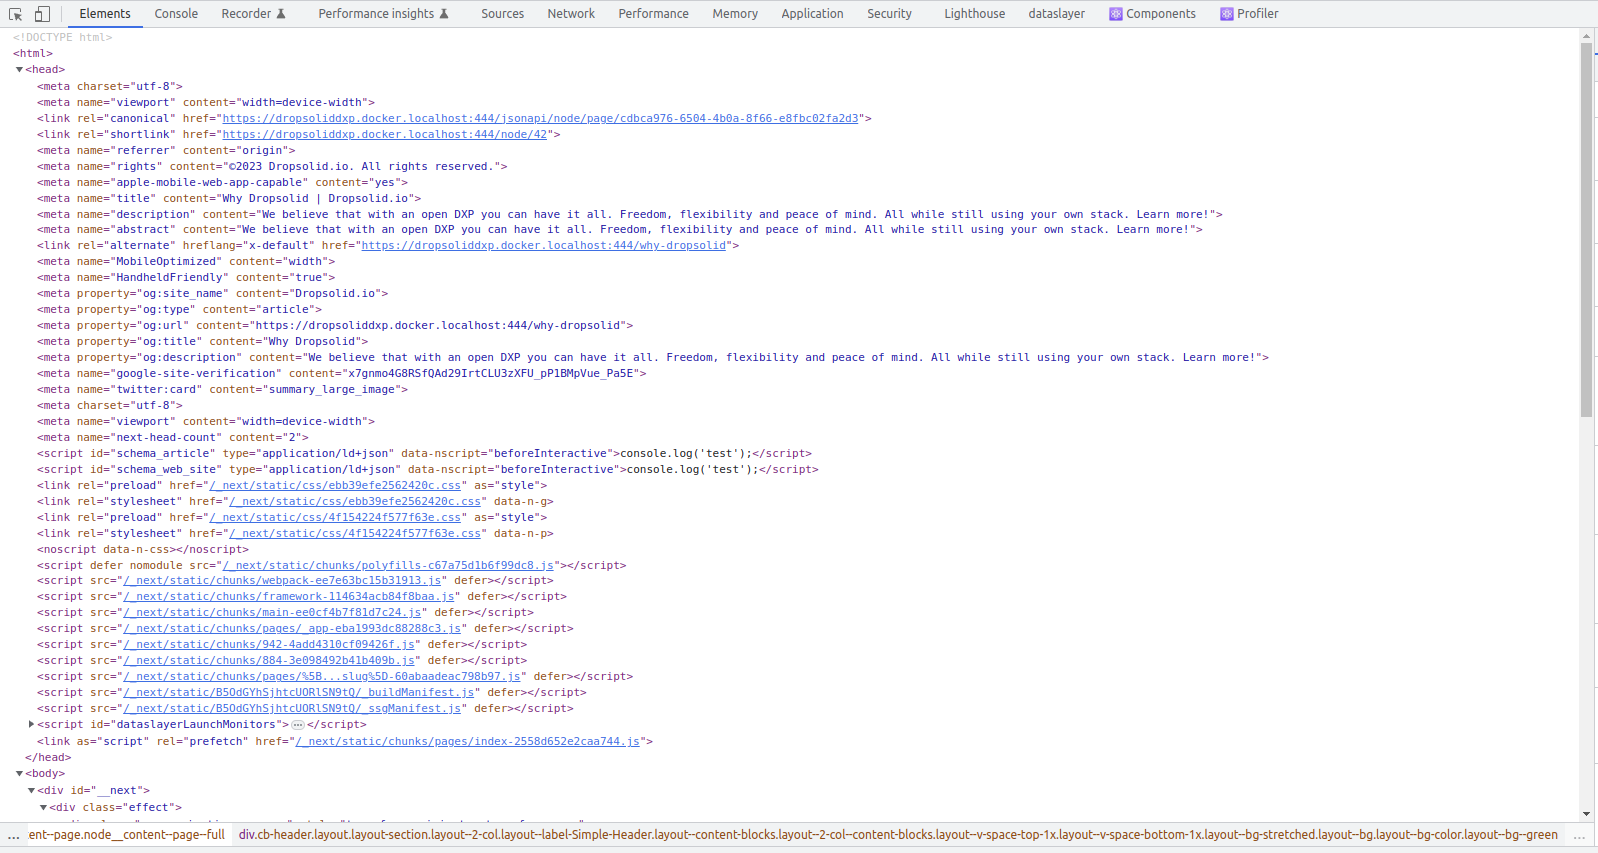
Task: Toggle device toolbar icon
Action: tap(42, 14)
